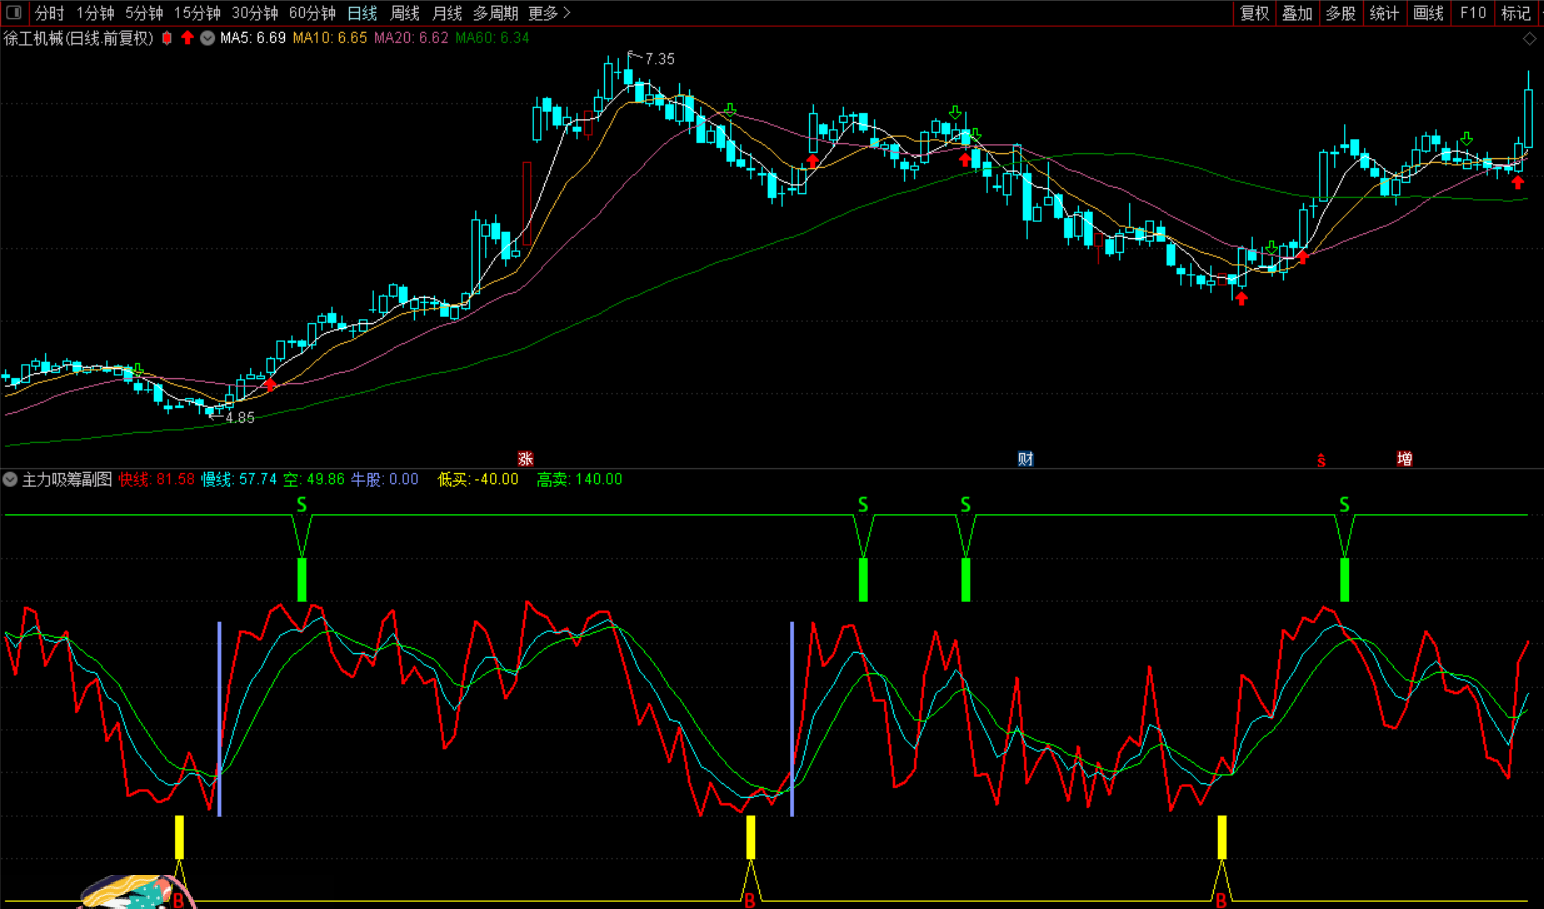Click the red S marker on event axis
Screen dimensions: 1544x909
(1321, 461)
